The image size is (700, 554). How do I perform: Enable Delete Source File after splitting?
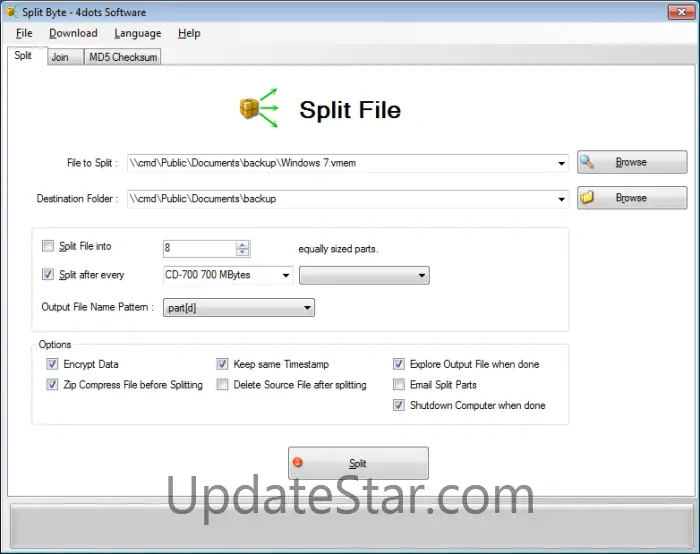tap(222, 384)
